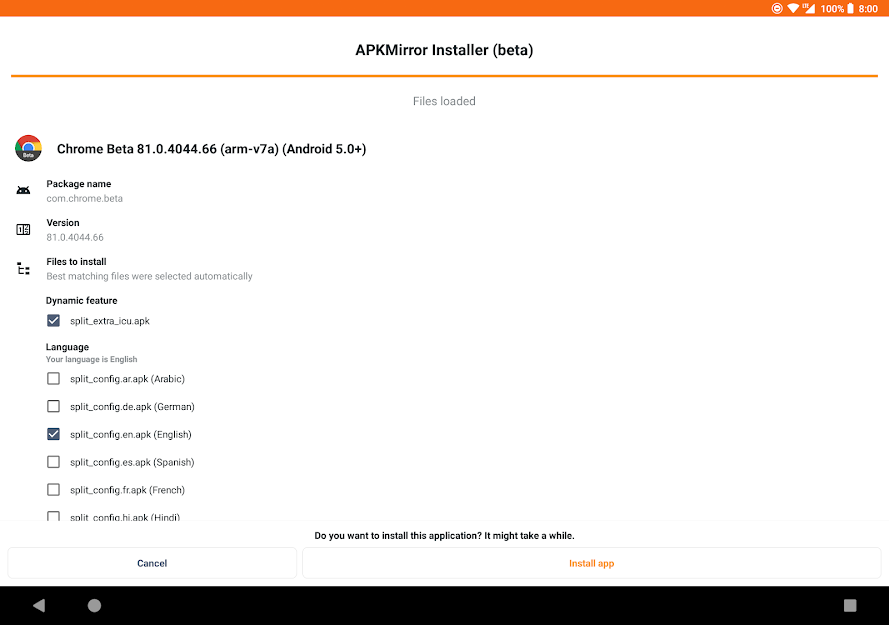Click the 100% battery percentage text
The height and width of the screenshot is (625, 889).
(x=832, y=9)
